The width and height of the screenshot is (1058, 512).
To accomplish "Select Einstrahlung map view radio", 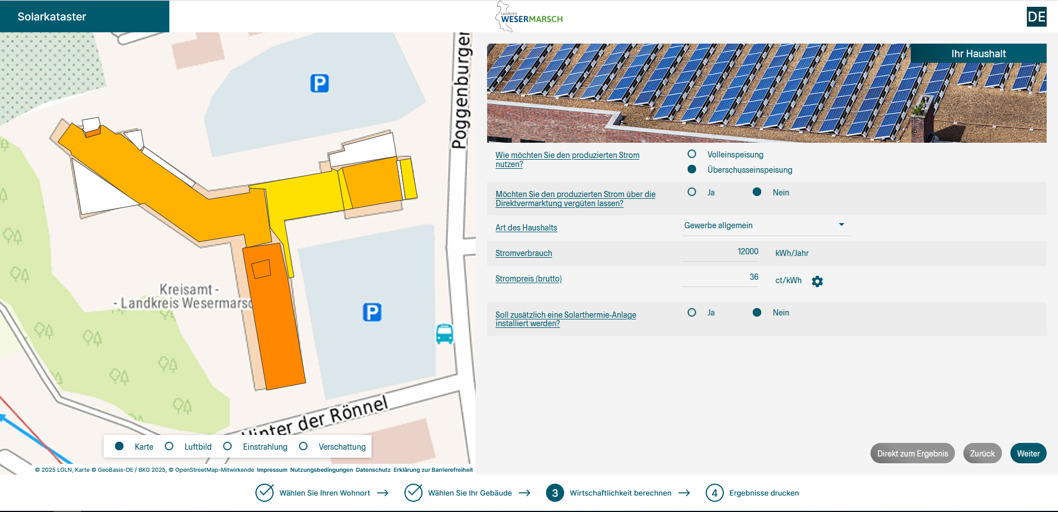I will [227, 446].
